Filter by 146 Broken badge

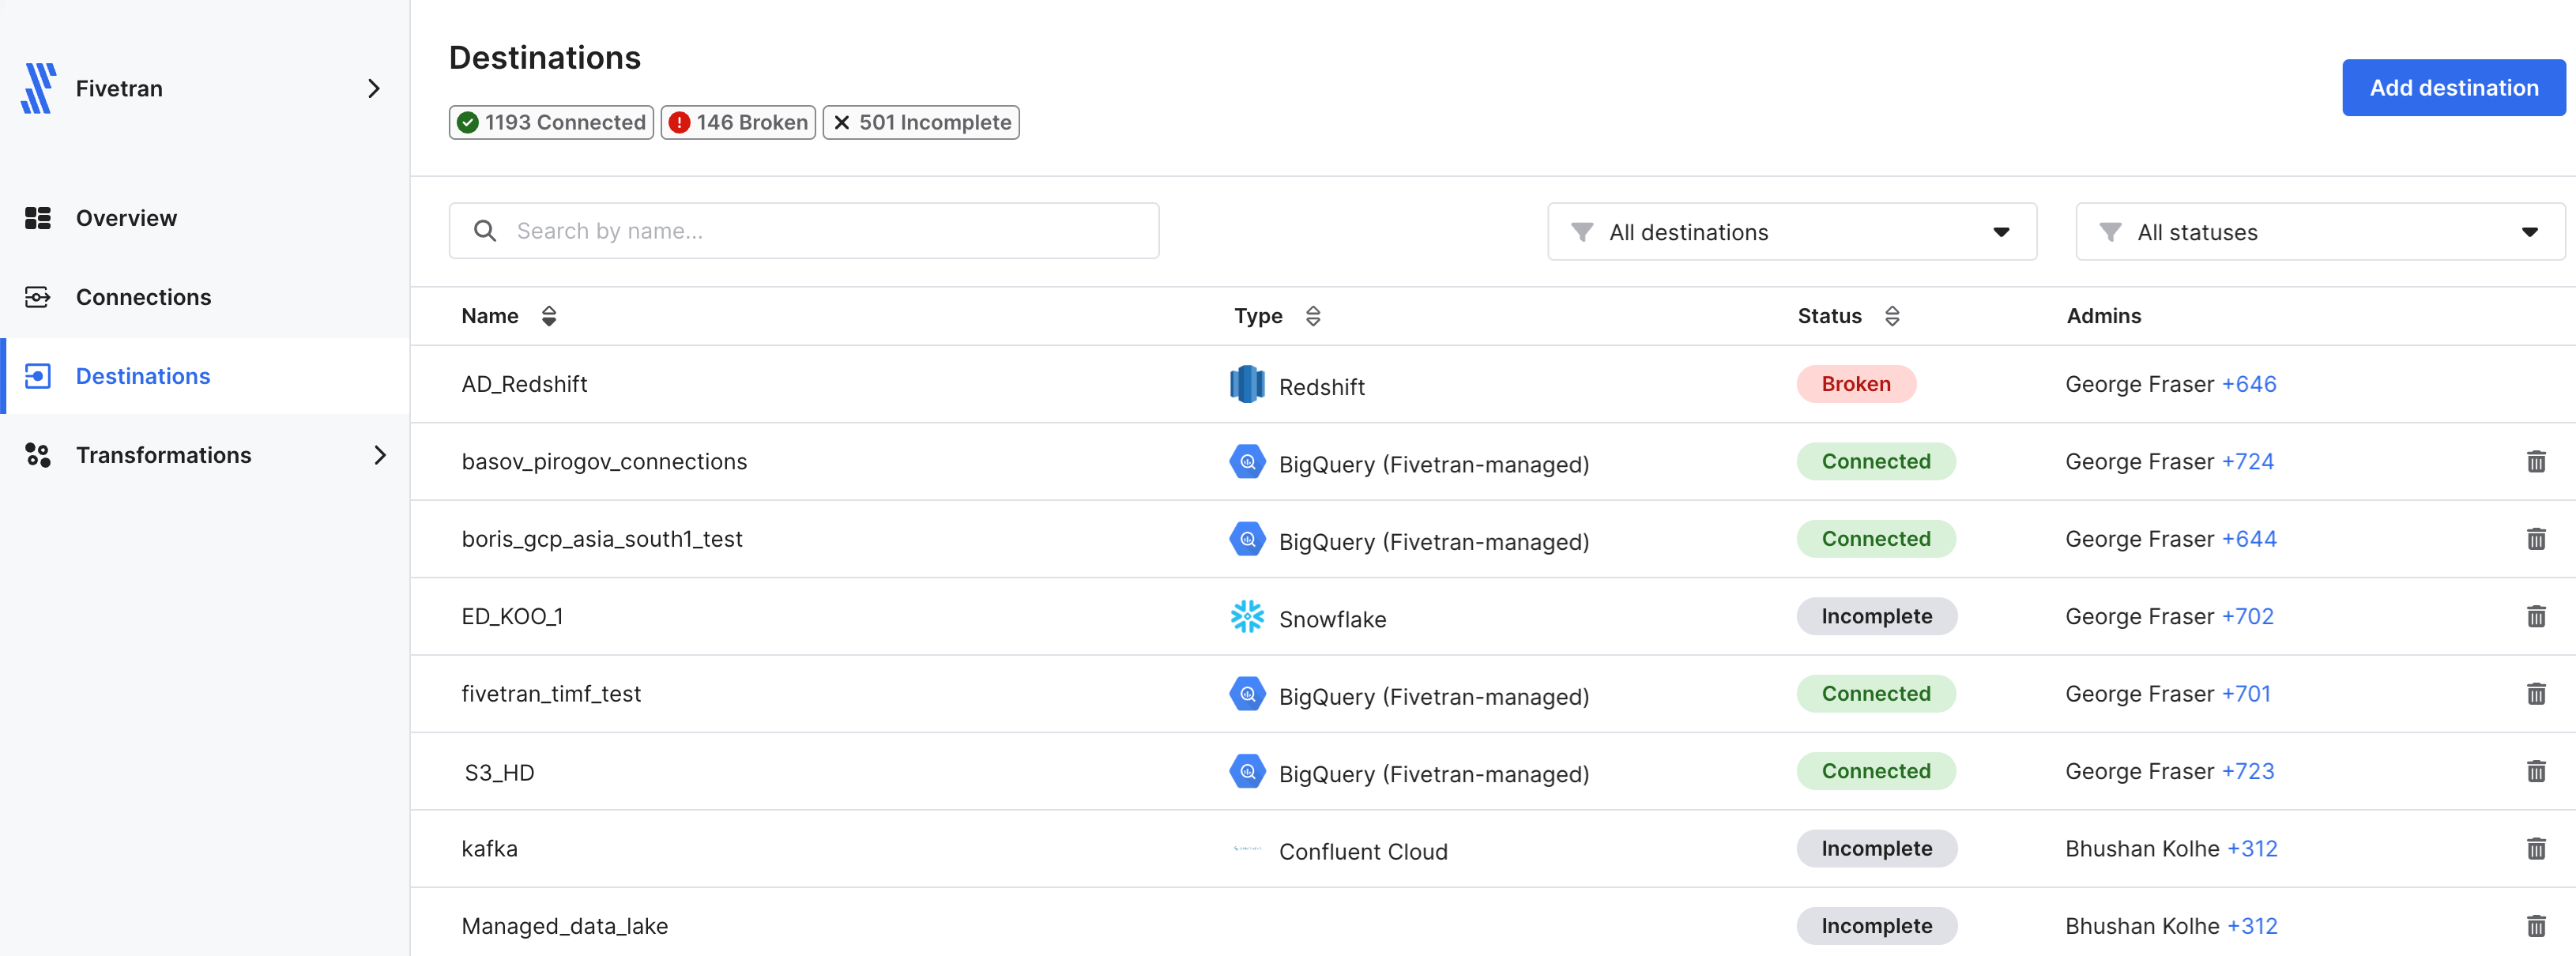point(738,122)
